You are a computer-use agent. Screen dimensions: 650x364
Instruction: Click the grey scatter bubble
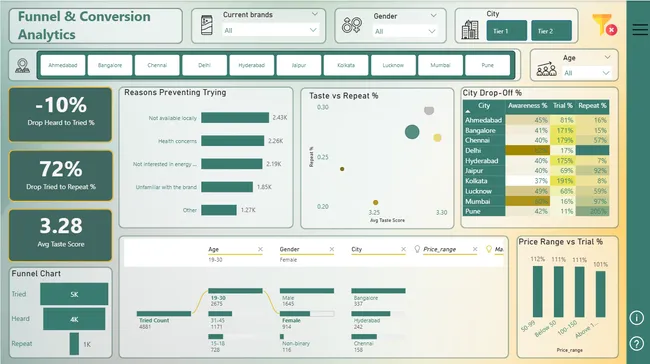429,110
